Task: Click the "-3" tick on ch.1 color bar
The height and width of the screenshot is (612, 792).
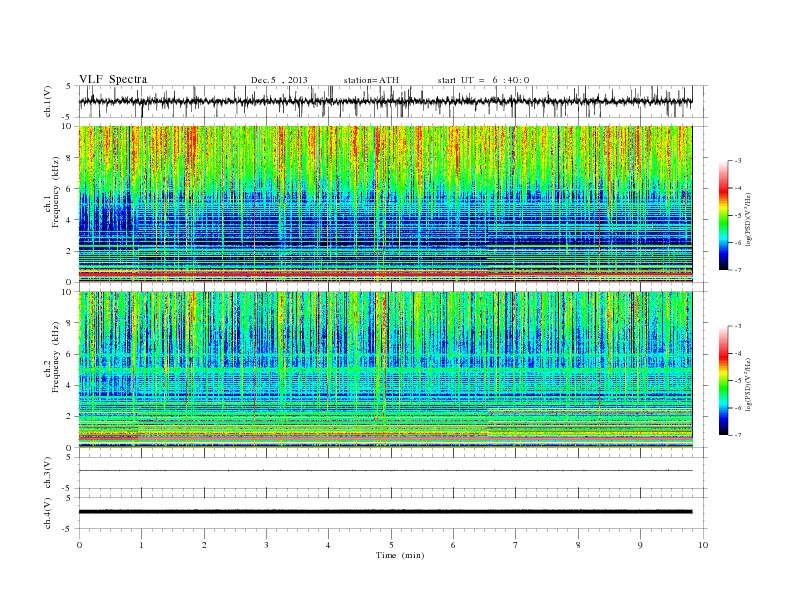Action: (x=738, y=161)
